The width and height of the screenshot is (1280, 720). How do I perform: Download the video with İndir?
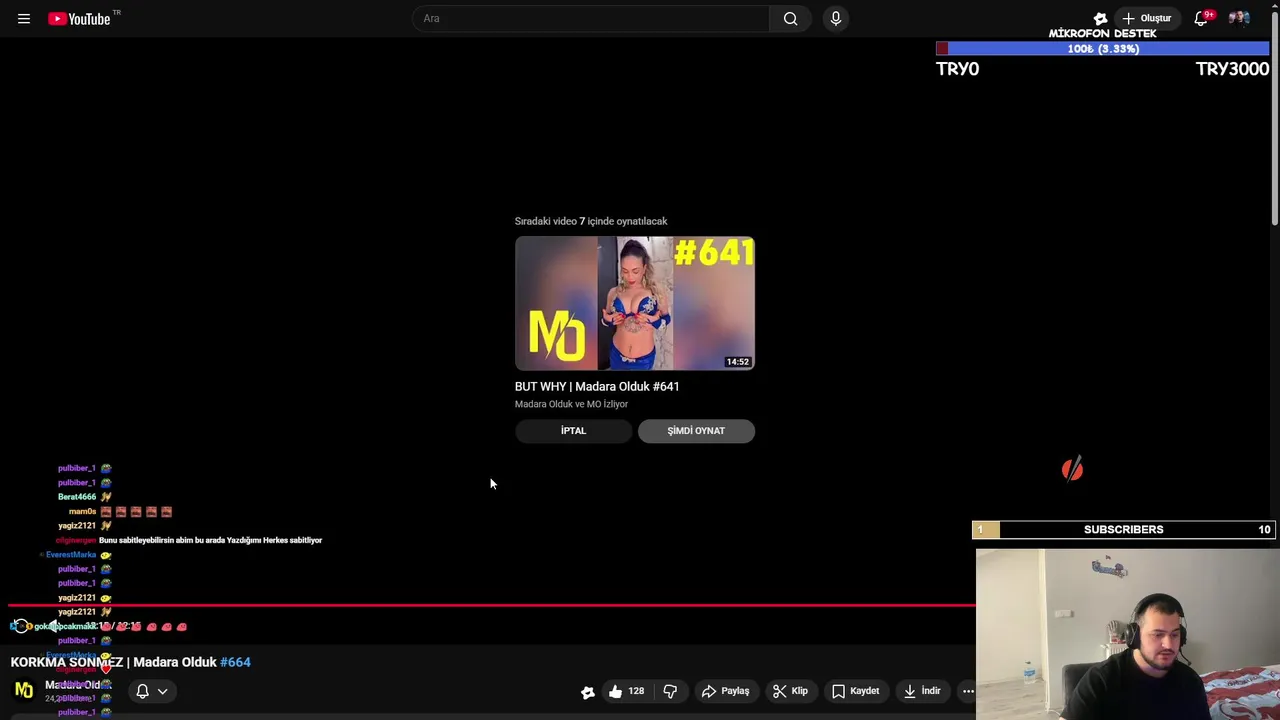pos(921,691)
